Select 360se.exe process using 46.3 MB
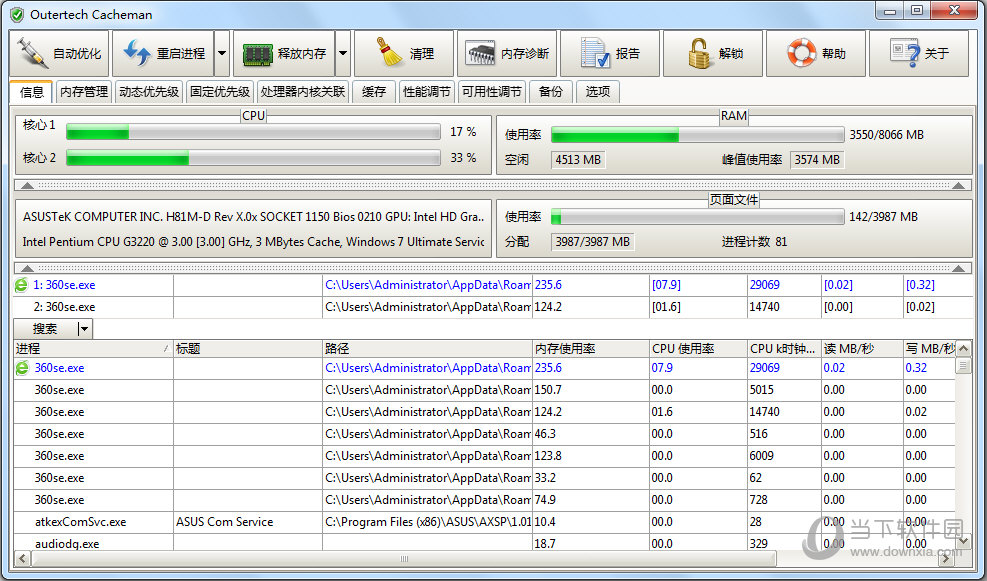Image resolution: width=987 pixels, height=581 pixels. [484, 434]
